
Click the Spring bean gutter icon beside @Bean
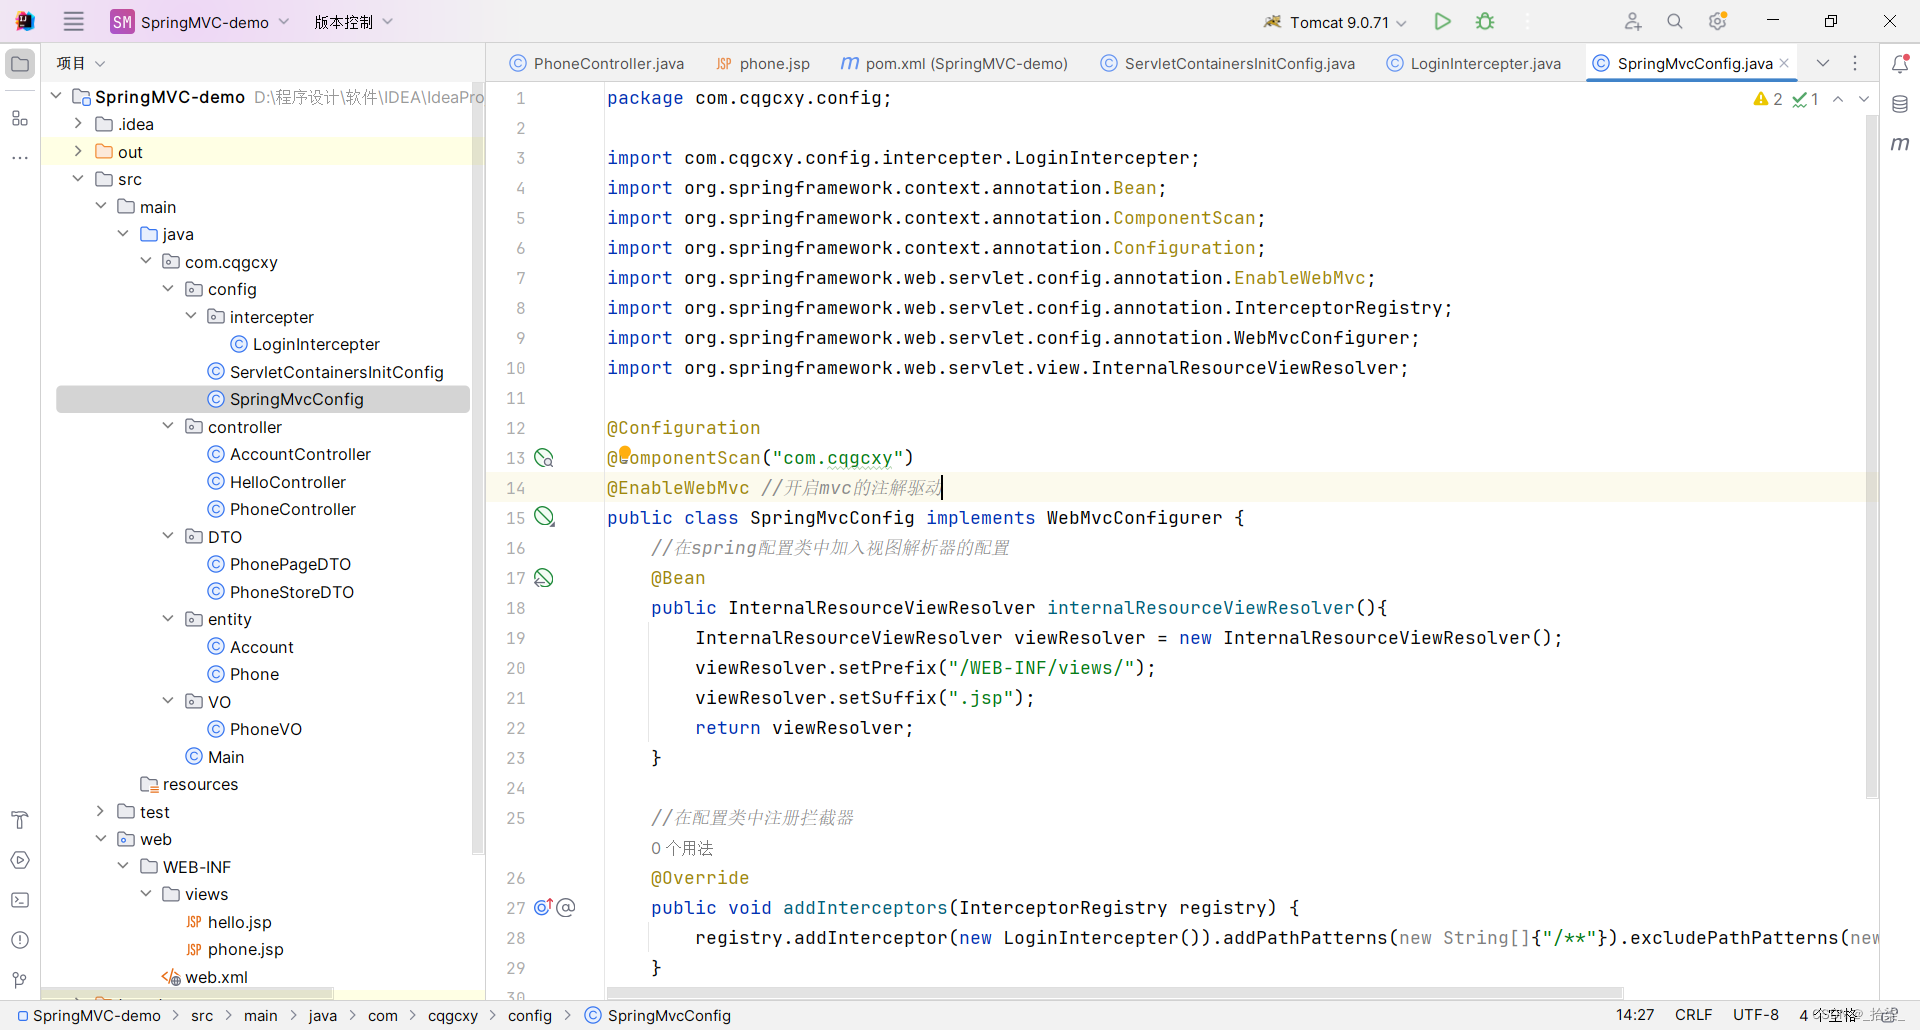543,577
